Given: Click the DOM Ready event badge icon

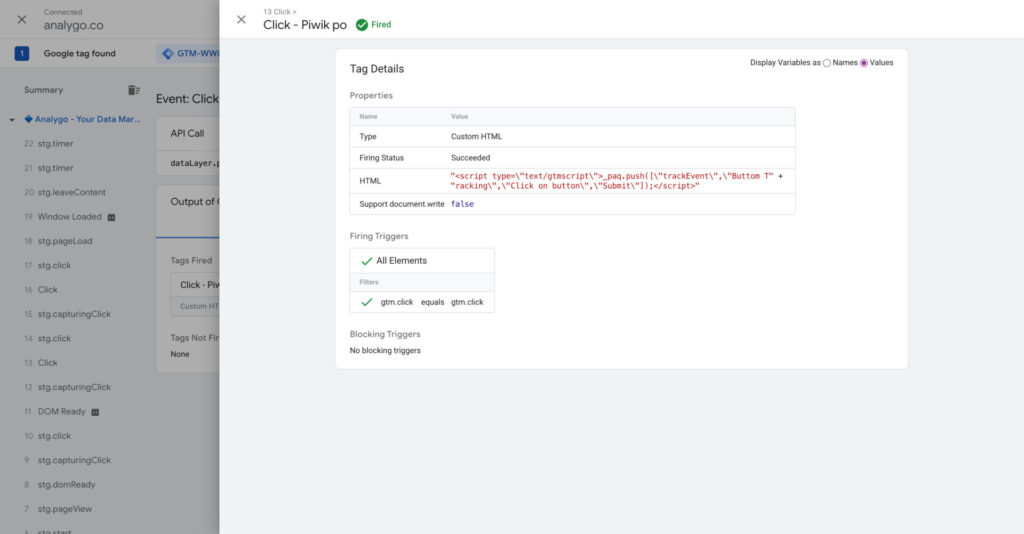Looking at the screenshot, I should coord(95,412).
